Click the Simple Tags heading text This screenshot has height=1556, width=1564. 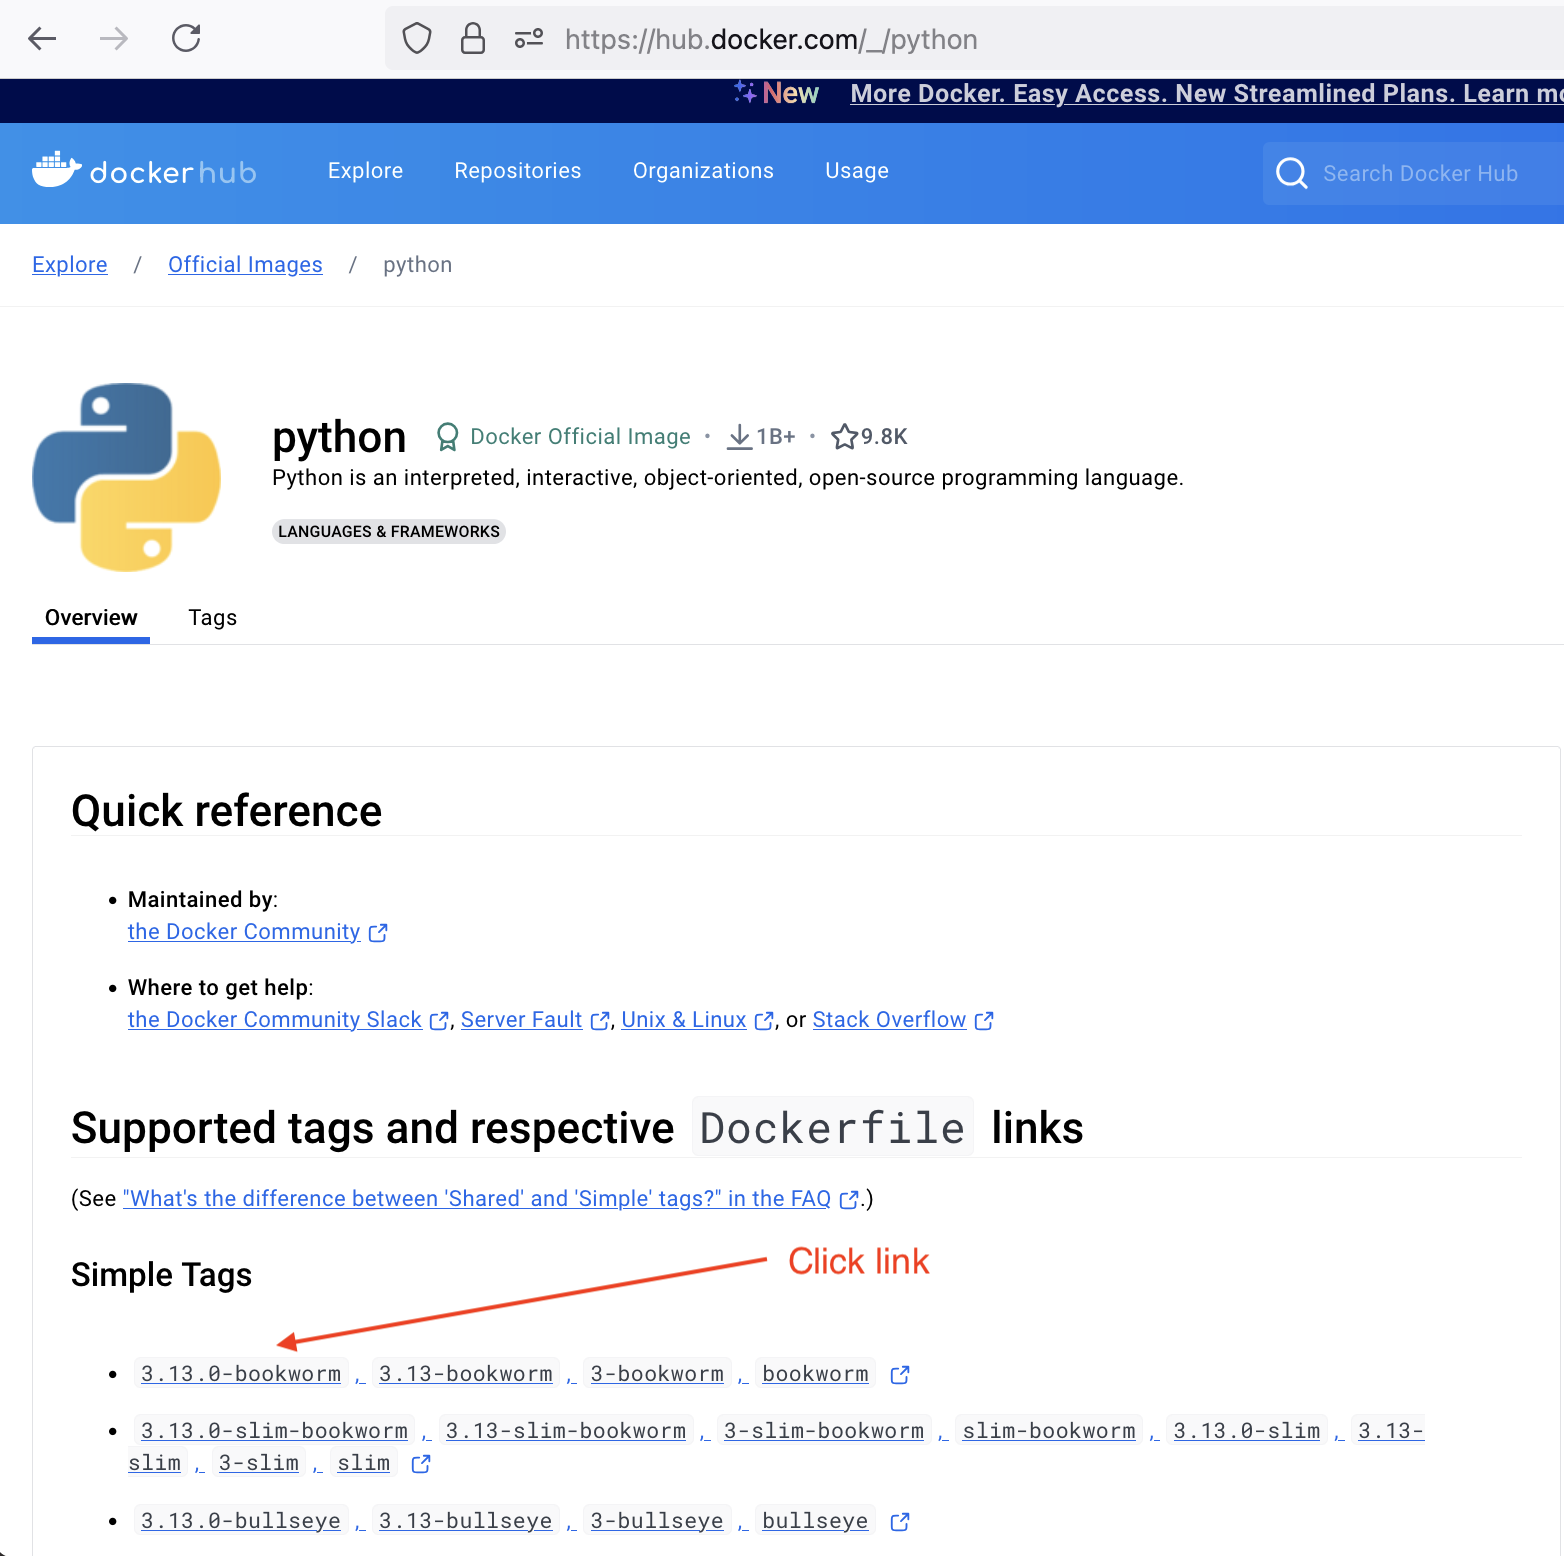[x=162, y=1275]
